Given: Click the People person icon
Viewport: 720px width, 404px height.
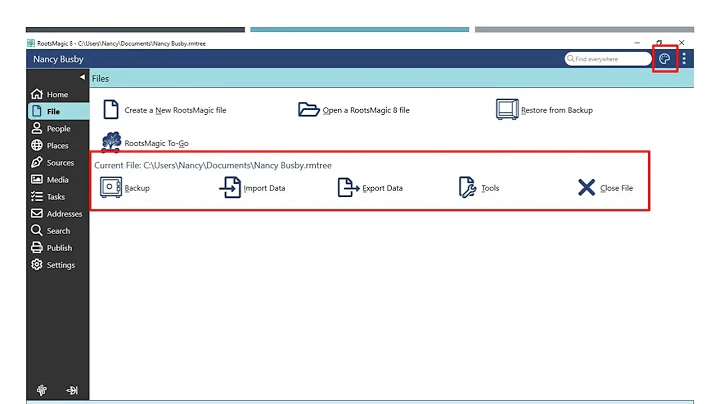Looking at the screenshot, I should pos(37,128).
